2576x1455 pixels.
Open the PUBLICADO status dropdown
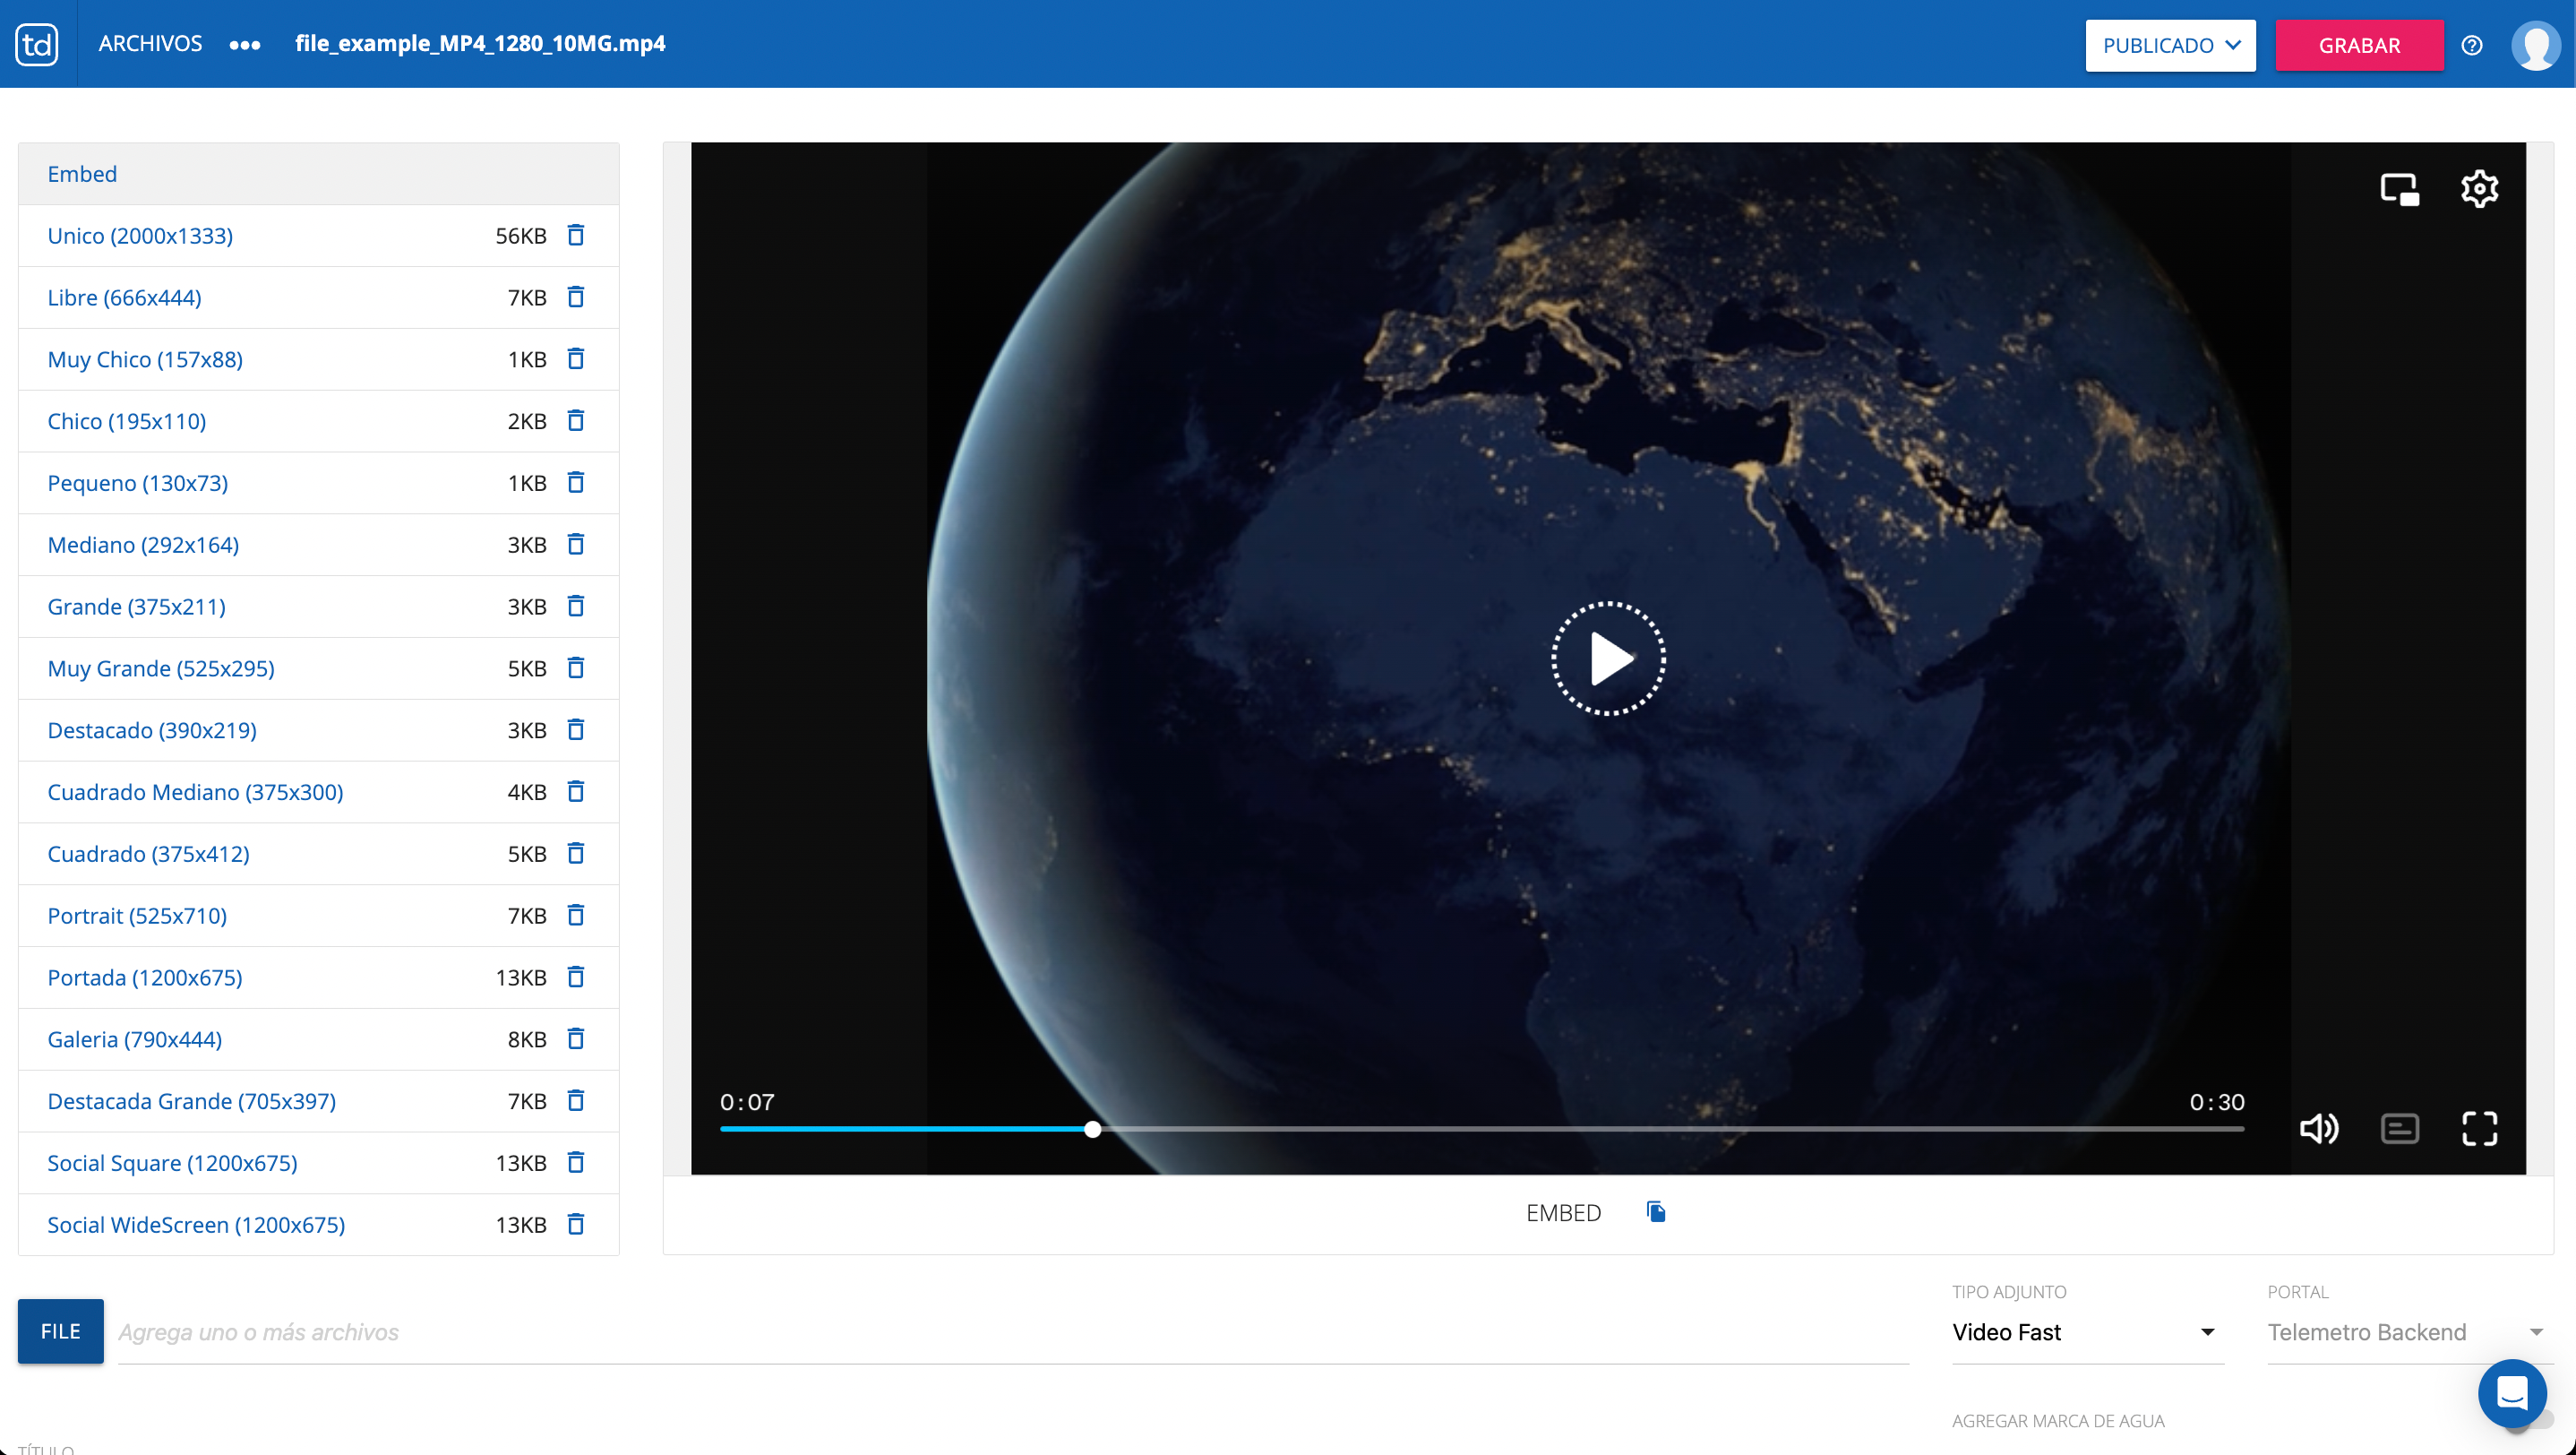[2170, 45]
